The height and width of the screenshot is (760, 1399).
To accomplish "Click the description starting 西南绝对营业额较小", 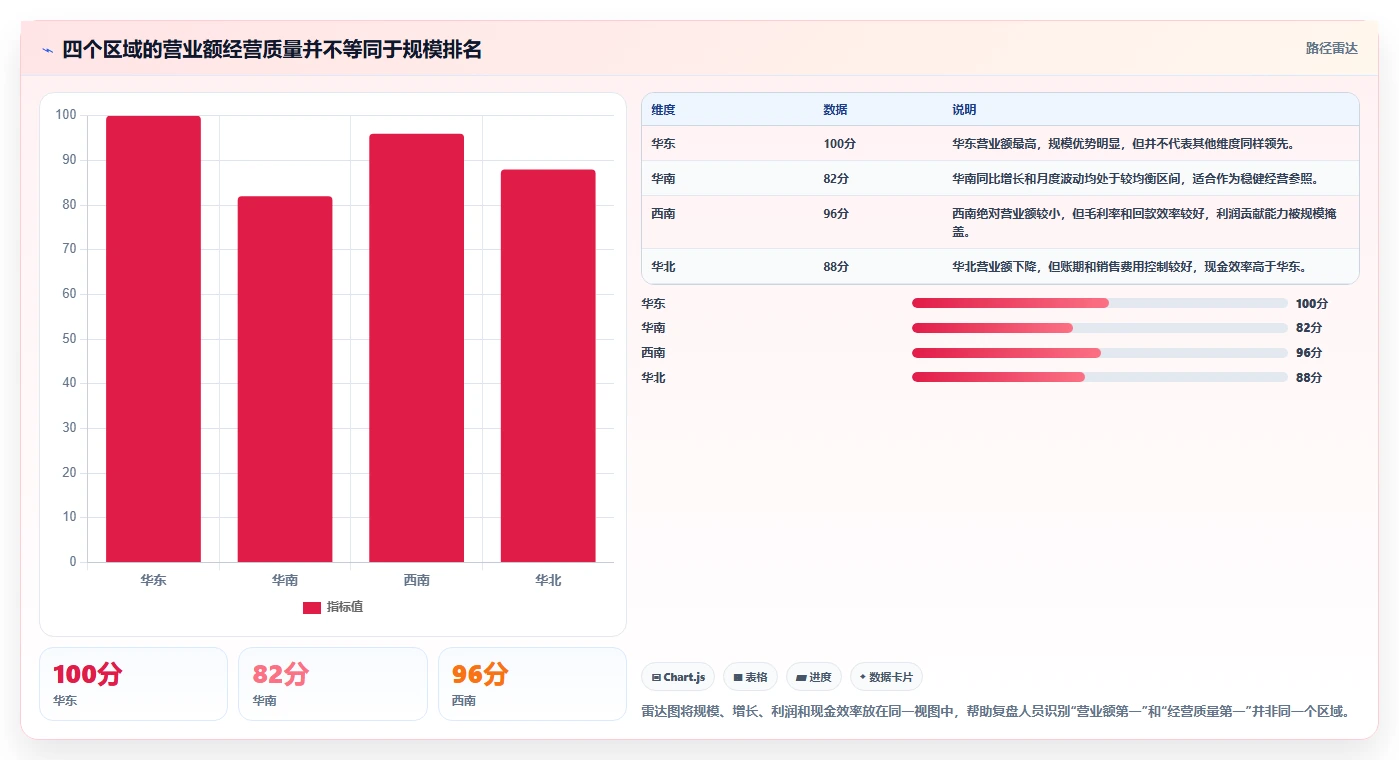I will coord(1144,223).
